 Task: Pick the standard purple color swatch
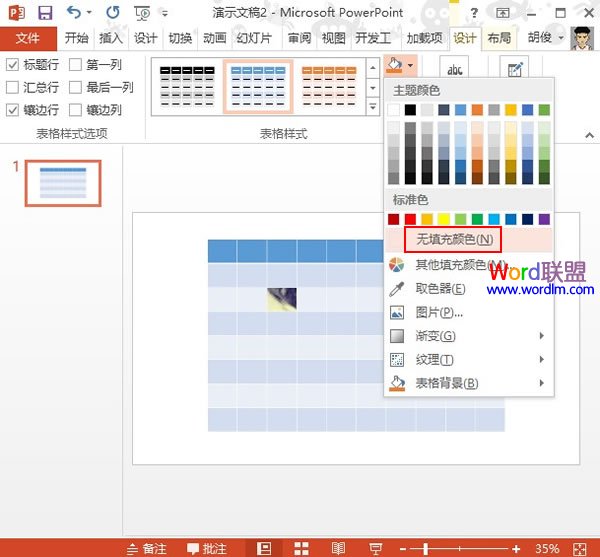(x=544, y=219)
